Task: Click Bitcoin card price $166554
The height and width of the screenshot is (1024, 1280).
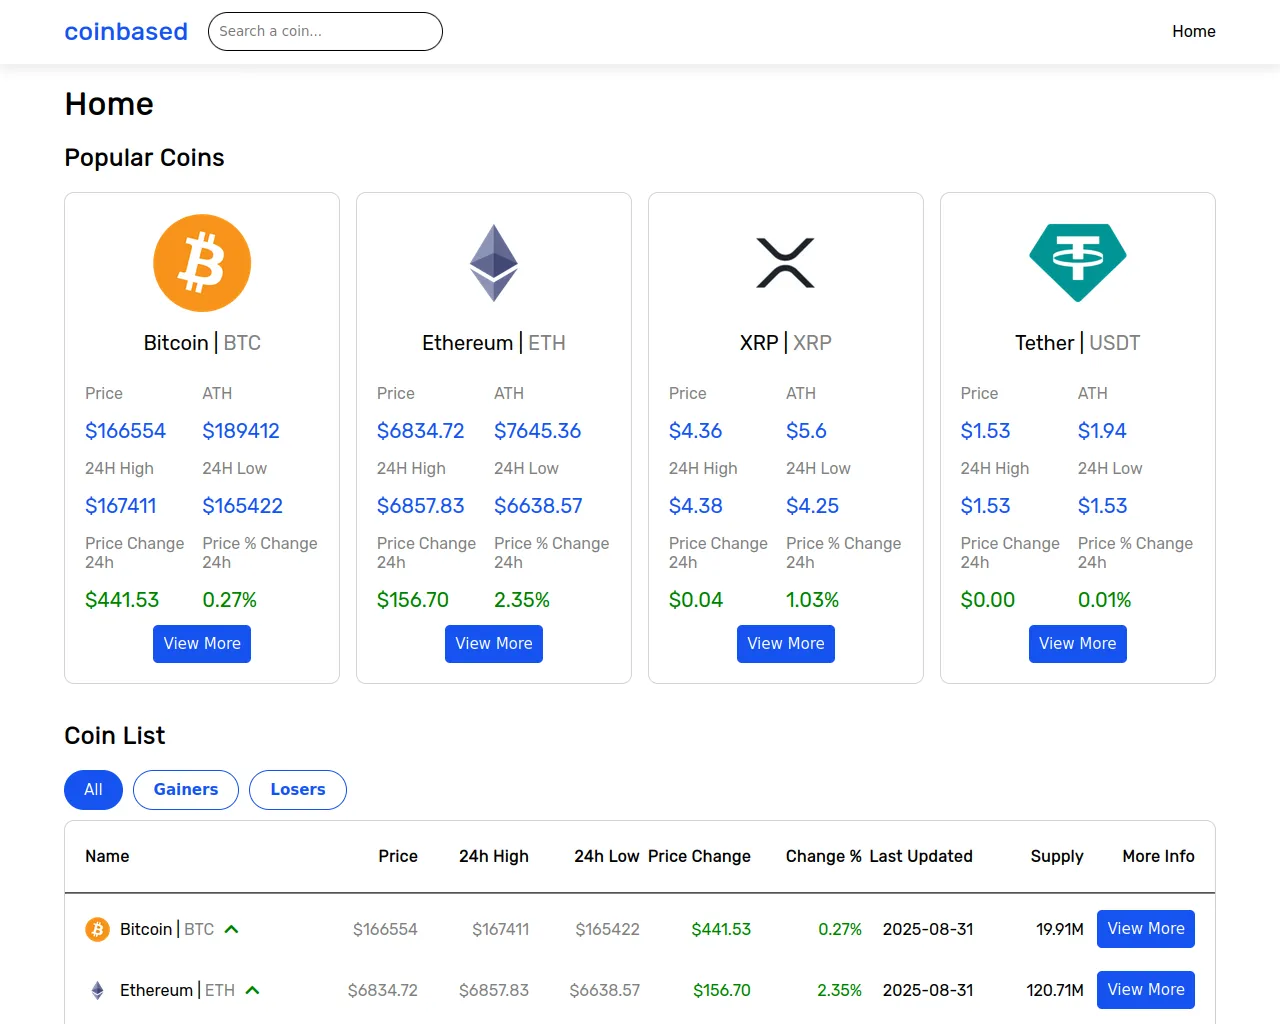Action: (125, 431)
